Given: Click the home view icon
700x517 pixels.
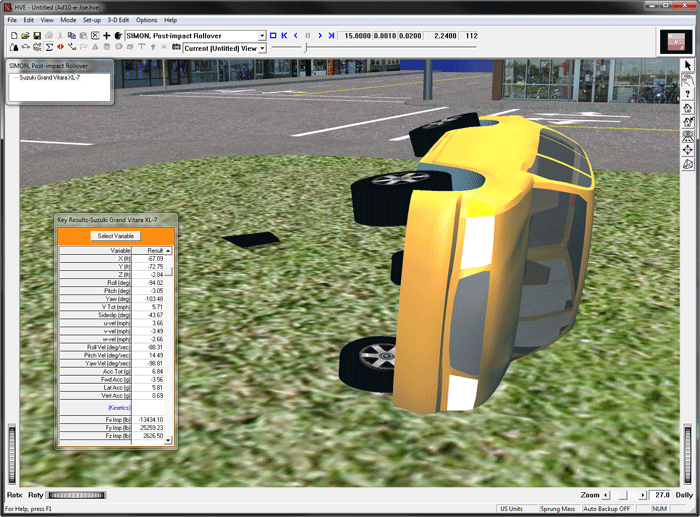Looking at the screenshot, I should click(x=688, y=107).
